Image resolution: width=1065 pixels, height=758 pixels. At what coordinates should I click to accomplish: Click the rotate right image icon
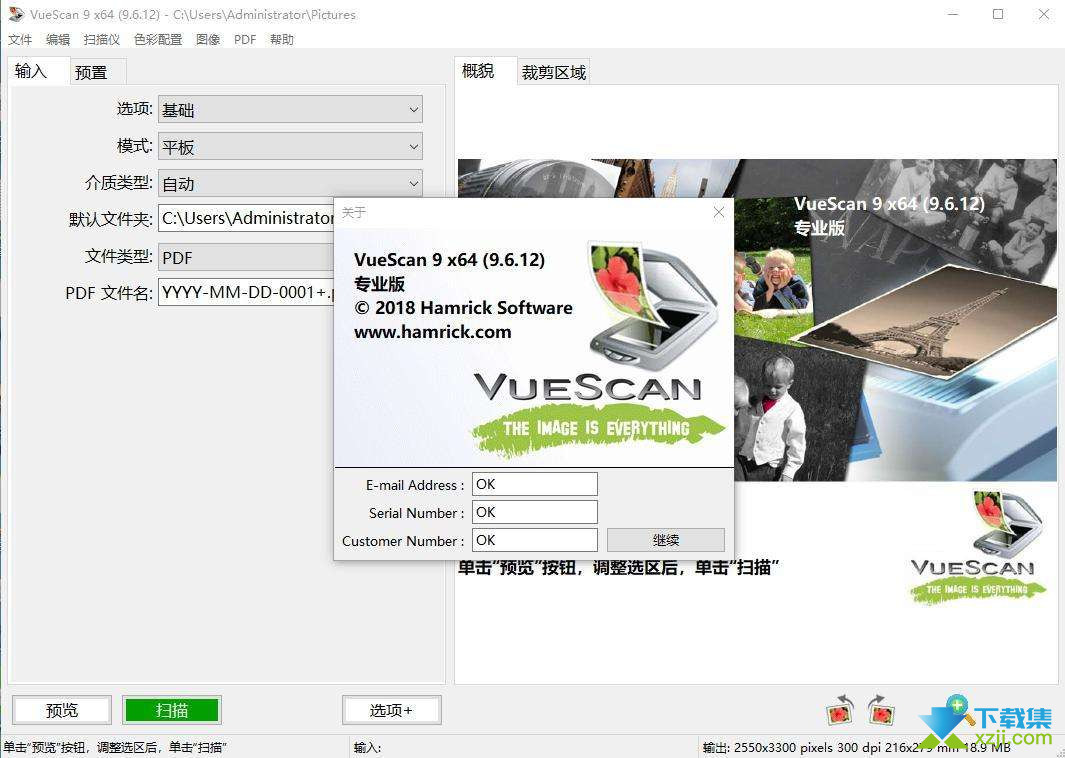[882, 710]
